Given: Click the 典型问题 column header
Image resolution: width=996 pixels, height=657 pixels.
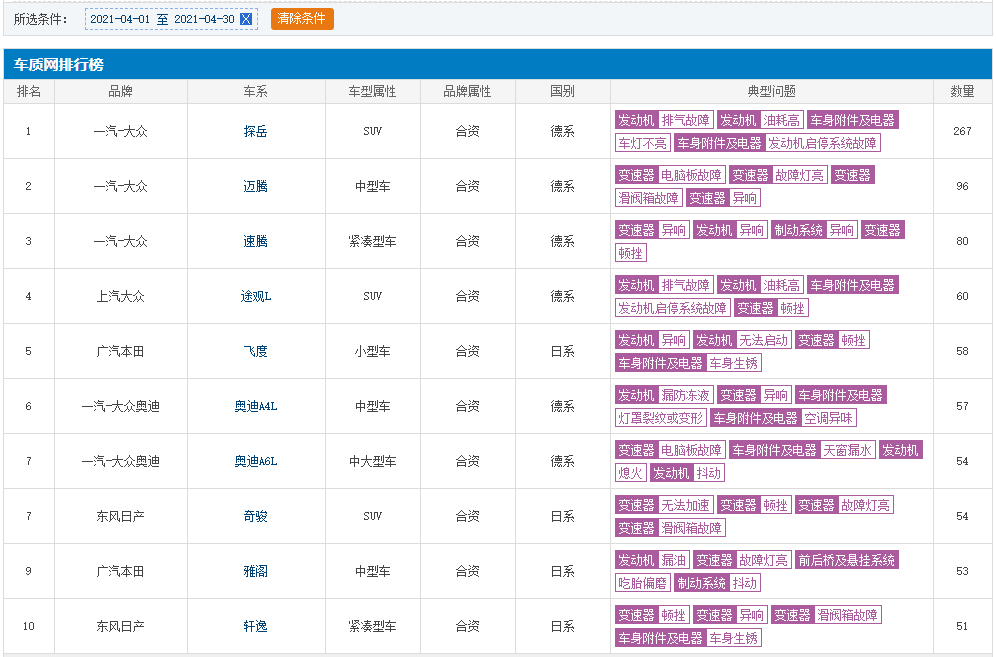Looking at the screenshot, I should (771, 91).
